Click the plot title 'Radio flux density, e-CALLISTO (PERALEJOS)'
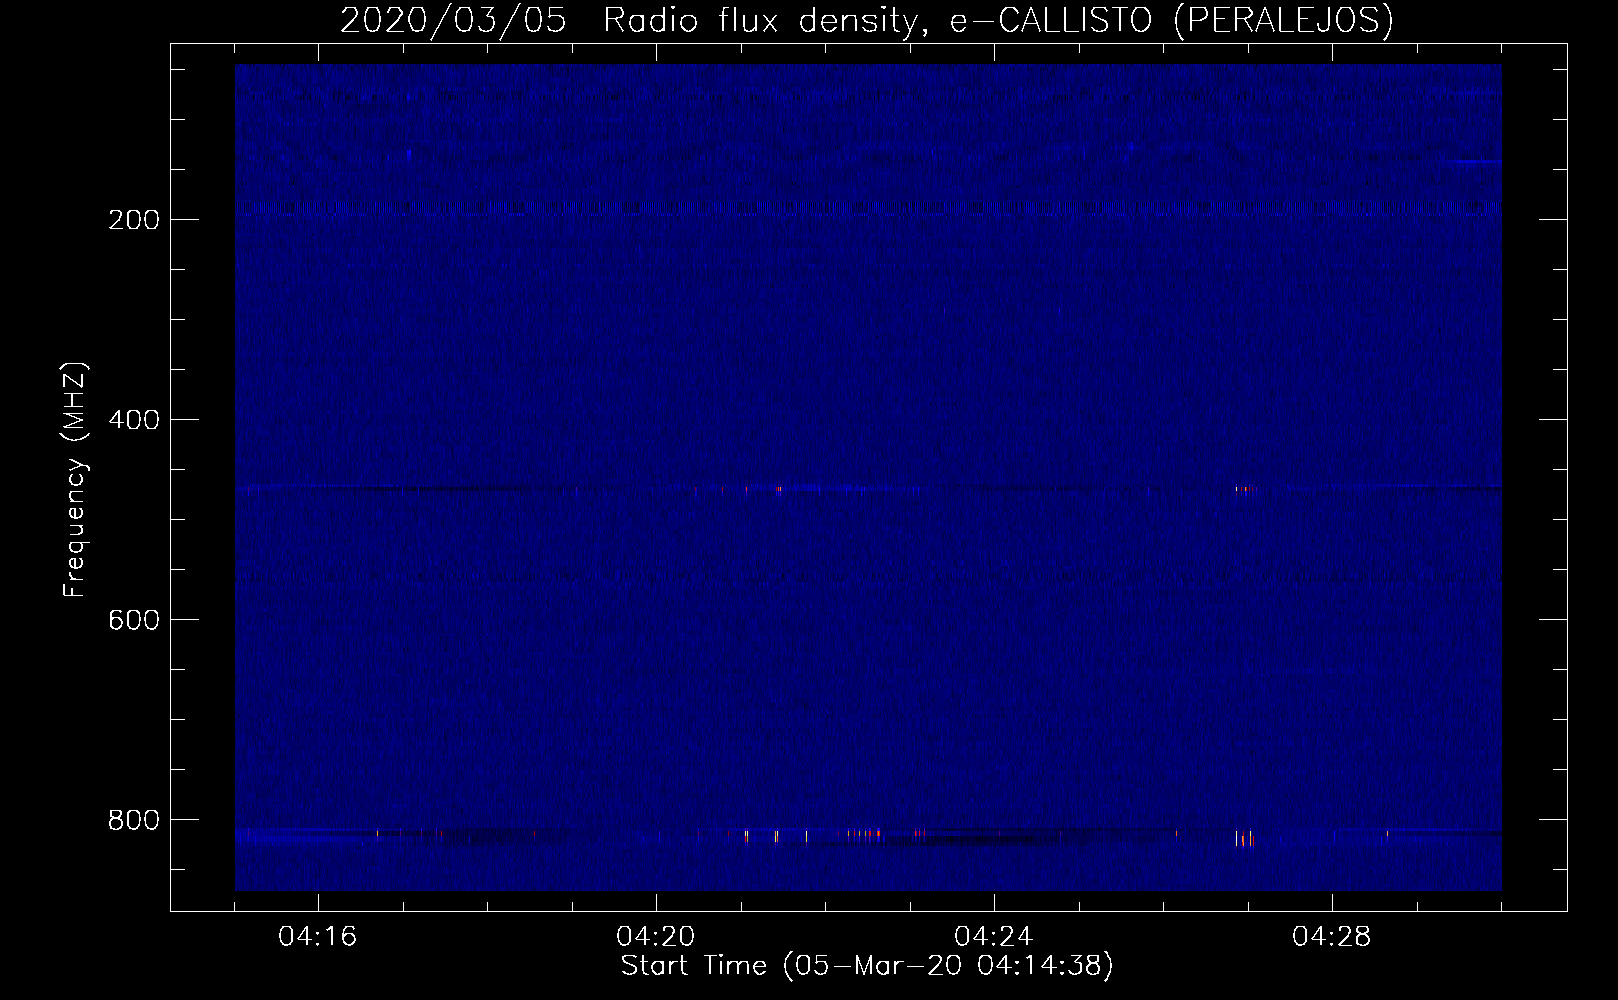1618x1000 pixels. tap(997, 21)
